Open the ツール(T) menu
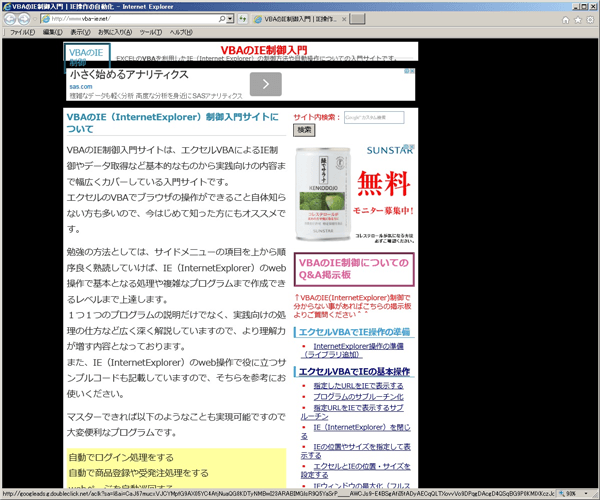600x500 pixels. pyautogui.click(x=150, y=32)
